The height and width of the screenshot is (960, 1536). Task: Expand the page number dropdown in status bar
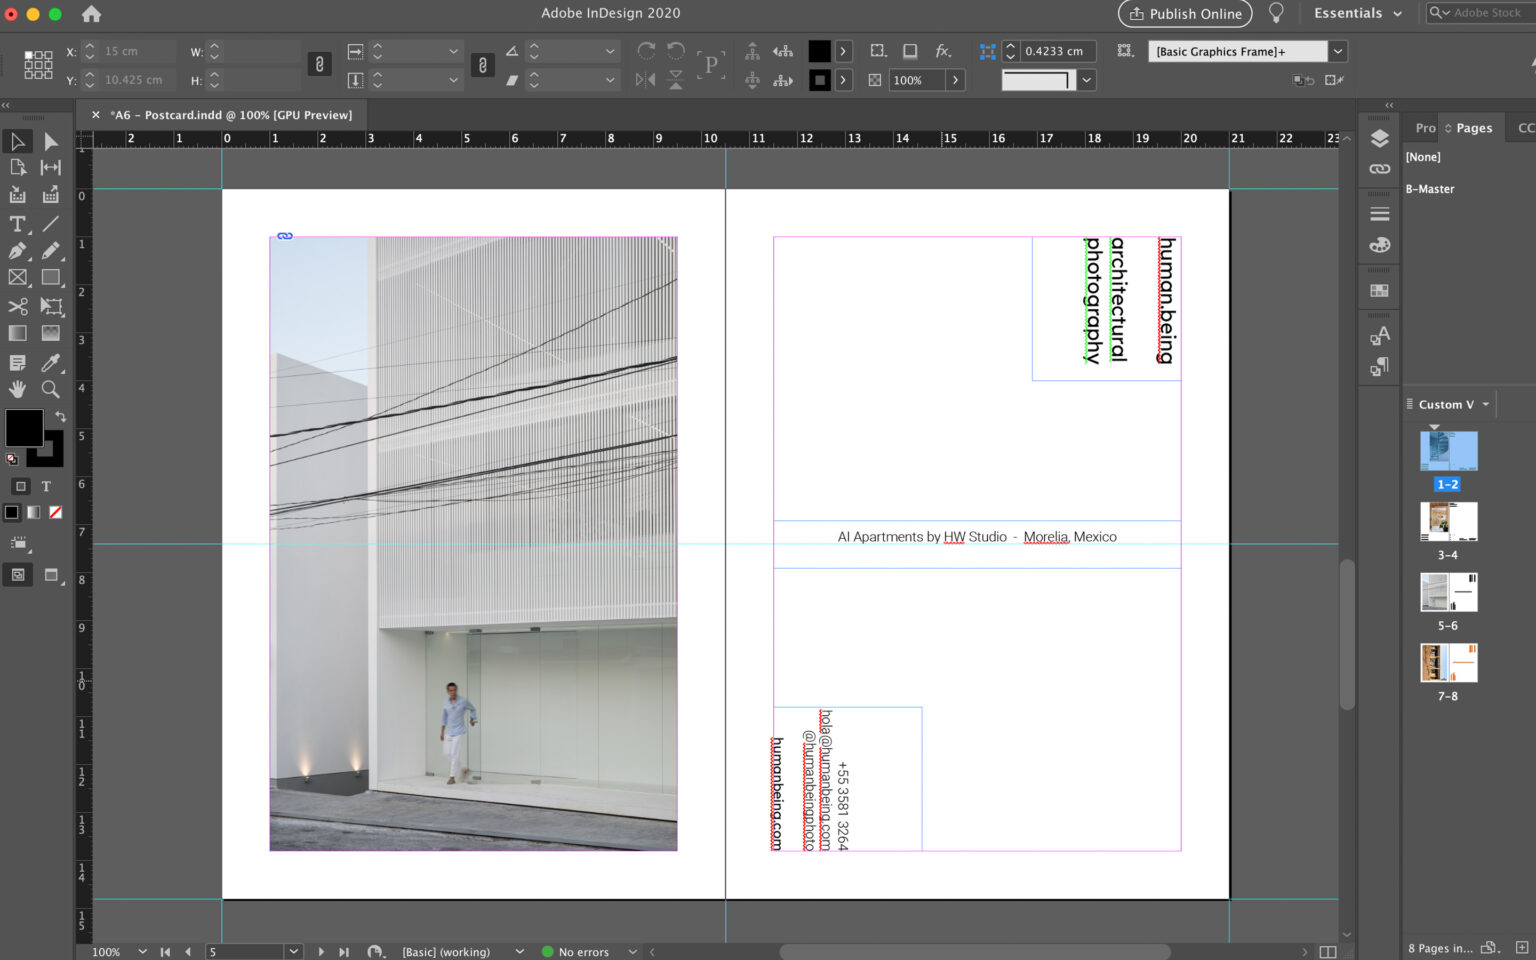(293, 951)
